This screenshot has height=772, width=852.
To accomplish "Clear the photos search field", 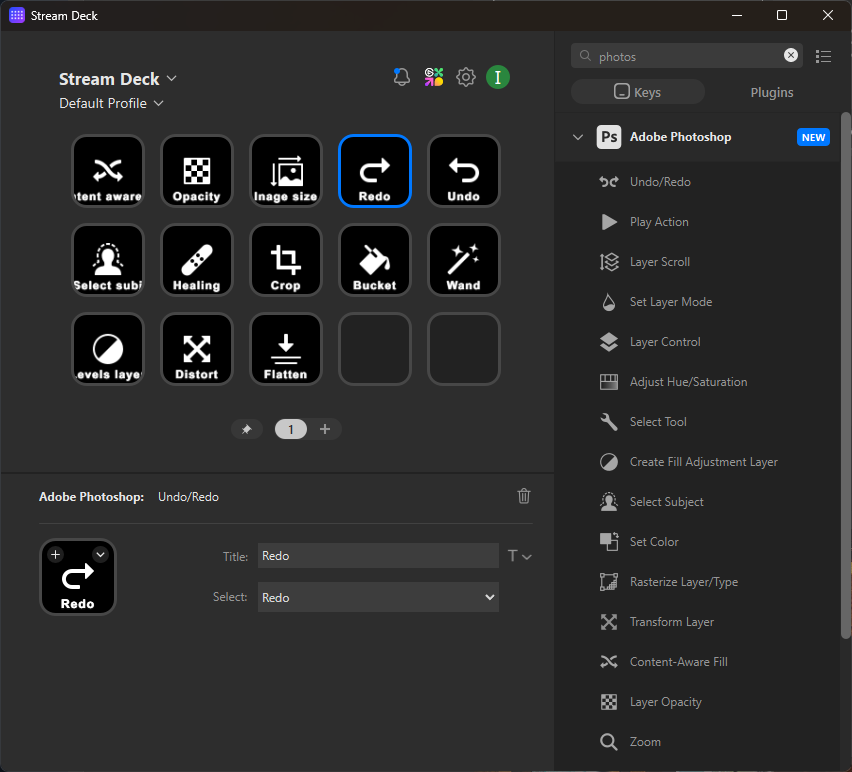I will [790, 55].
